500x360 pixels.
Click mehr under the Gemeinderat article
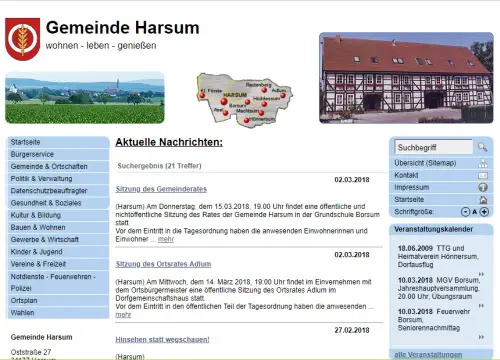click(166, 239)
